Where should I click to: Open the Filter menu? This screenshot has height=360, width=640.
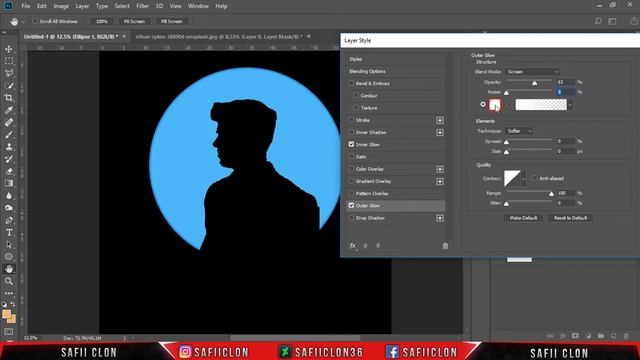tap(142, 6)
